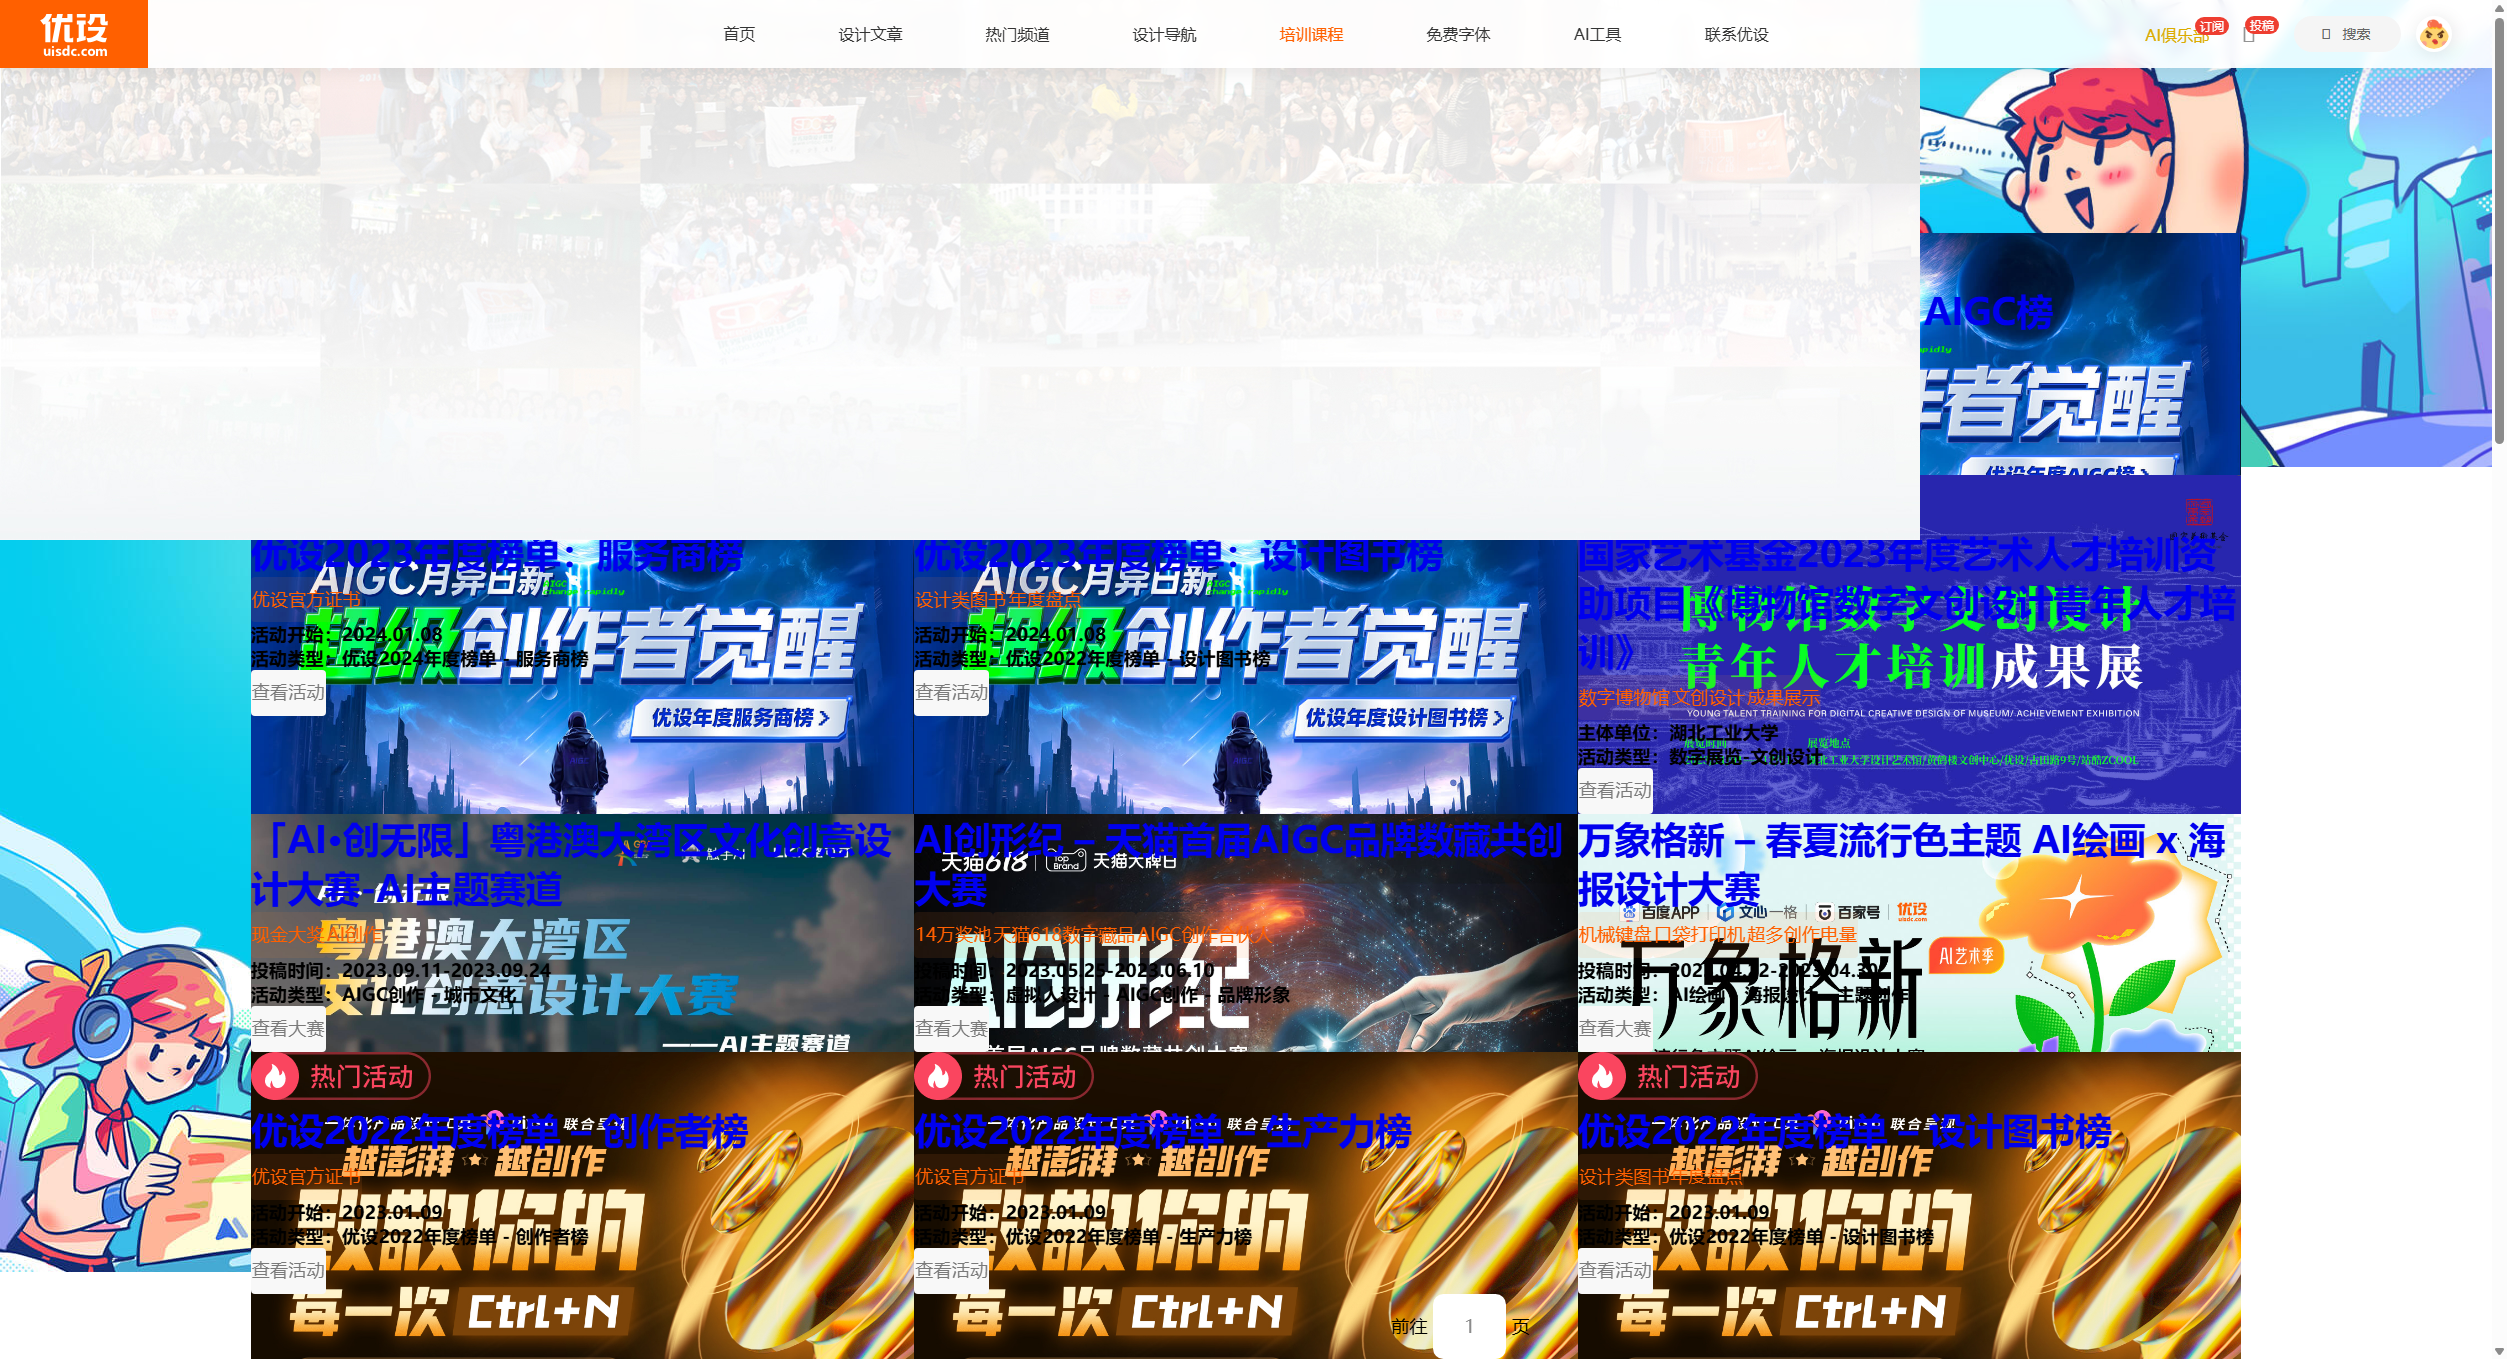Open 优设2023年度榜单：设计图书榜 title
Screen dimensions: 2507x1359
1178,556
